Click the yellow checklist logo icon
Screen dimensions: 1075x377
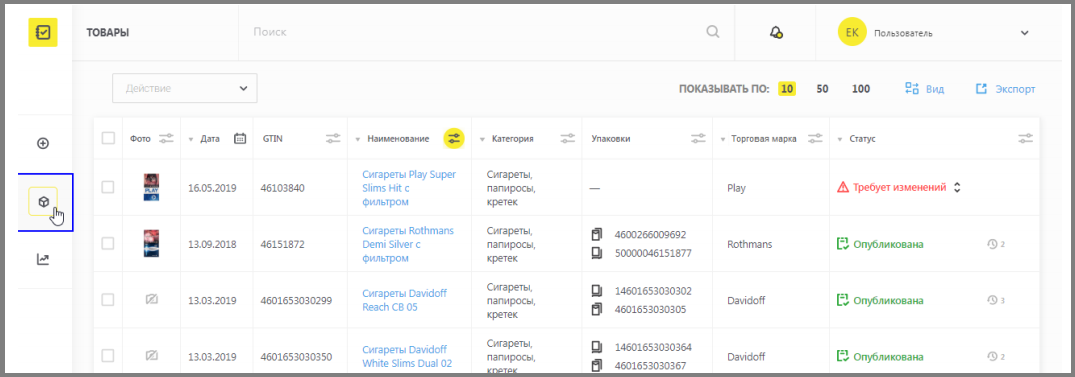[43, 32]
